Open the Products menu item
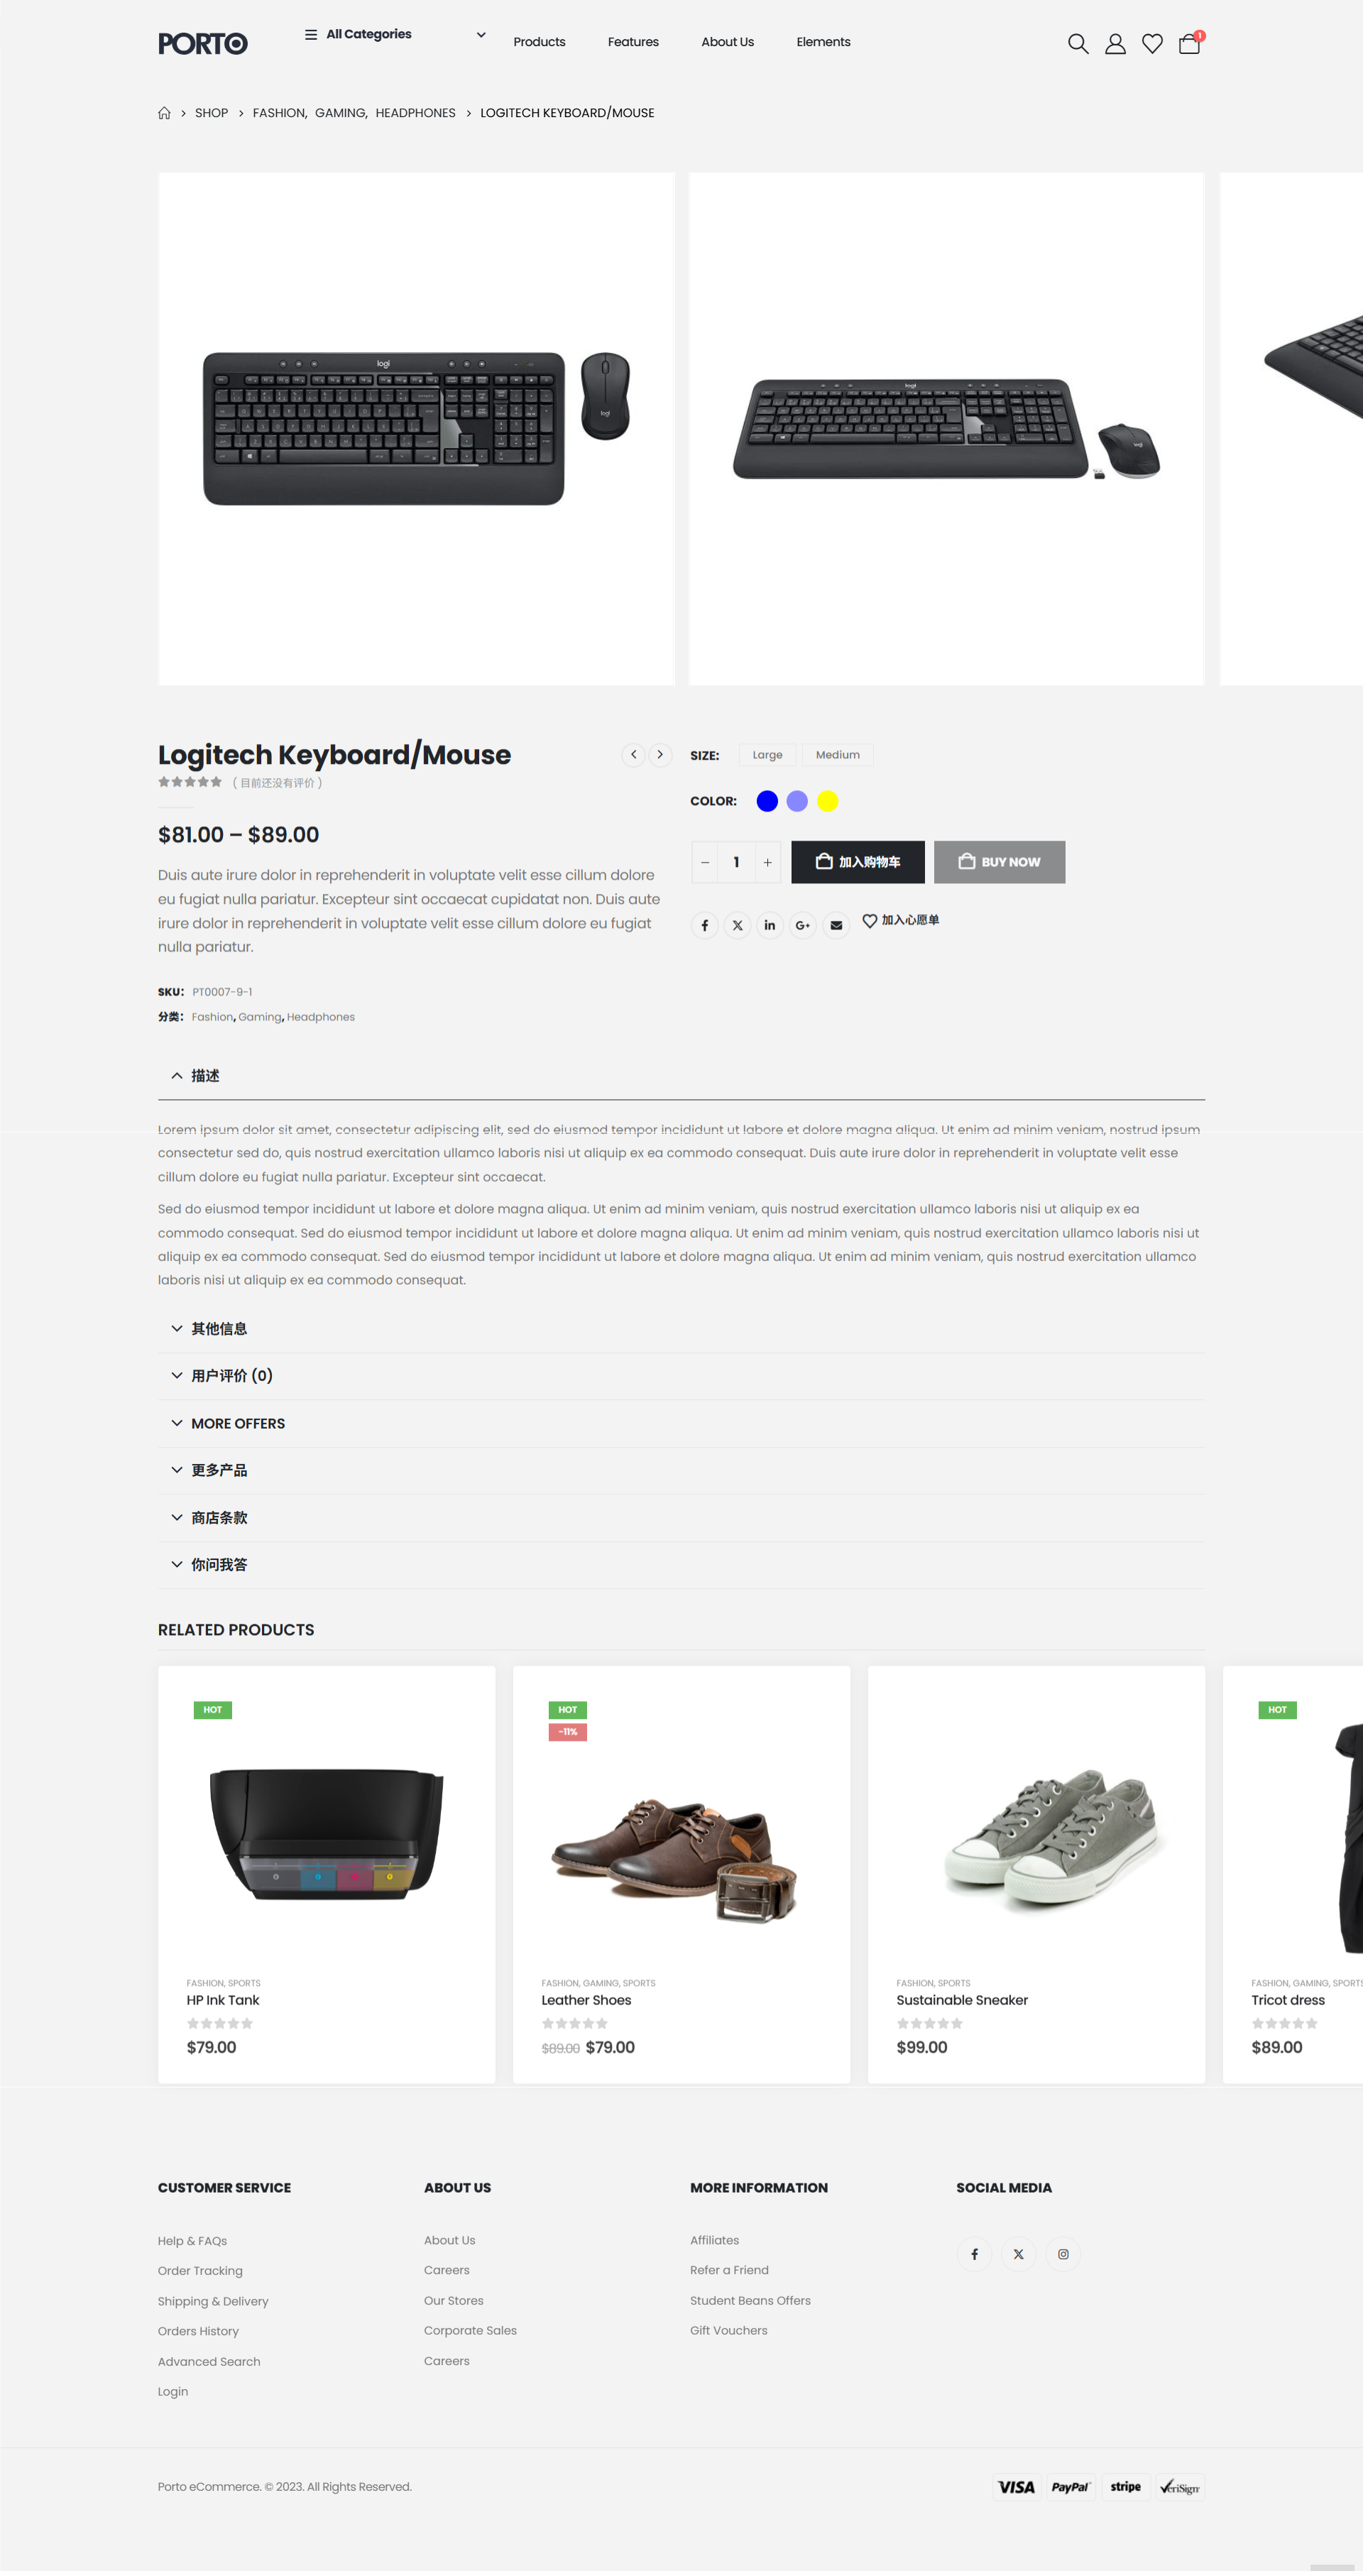 (539, 42)
